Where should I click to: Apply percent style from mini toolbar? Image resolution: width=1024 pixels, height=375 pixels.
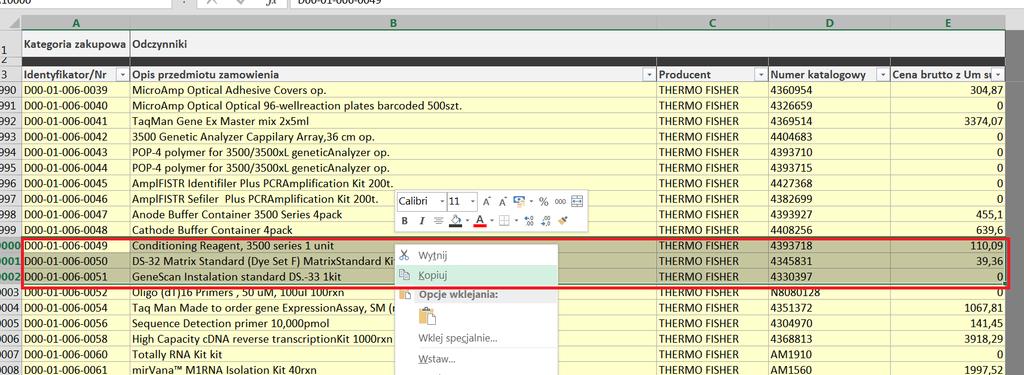(x=543, y=201)
